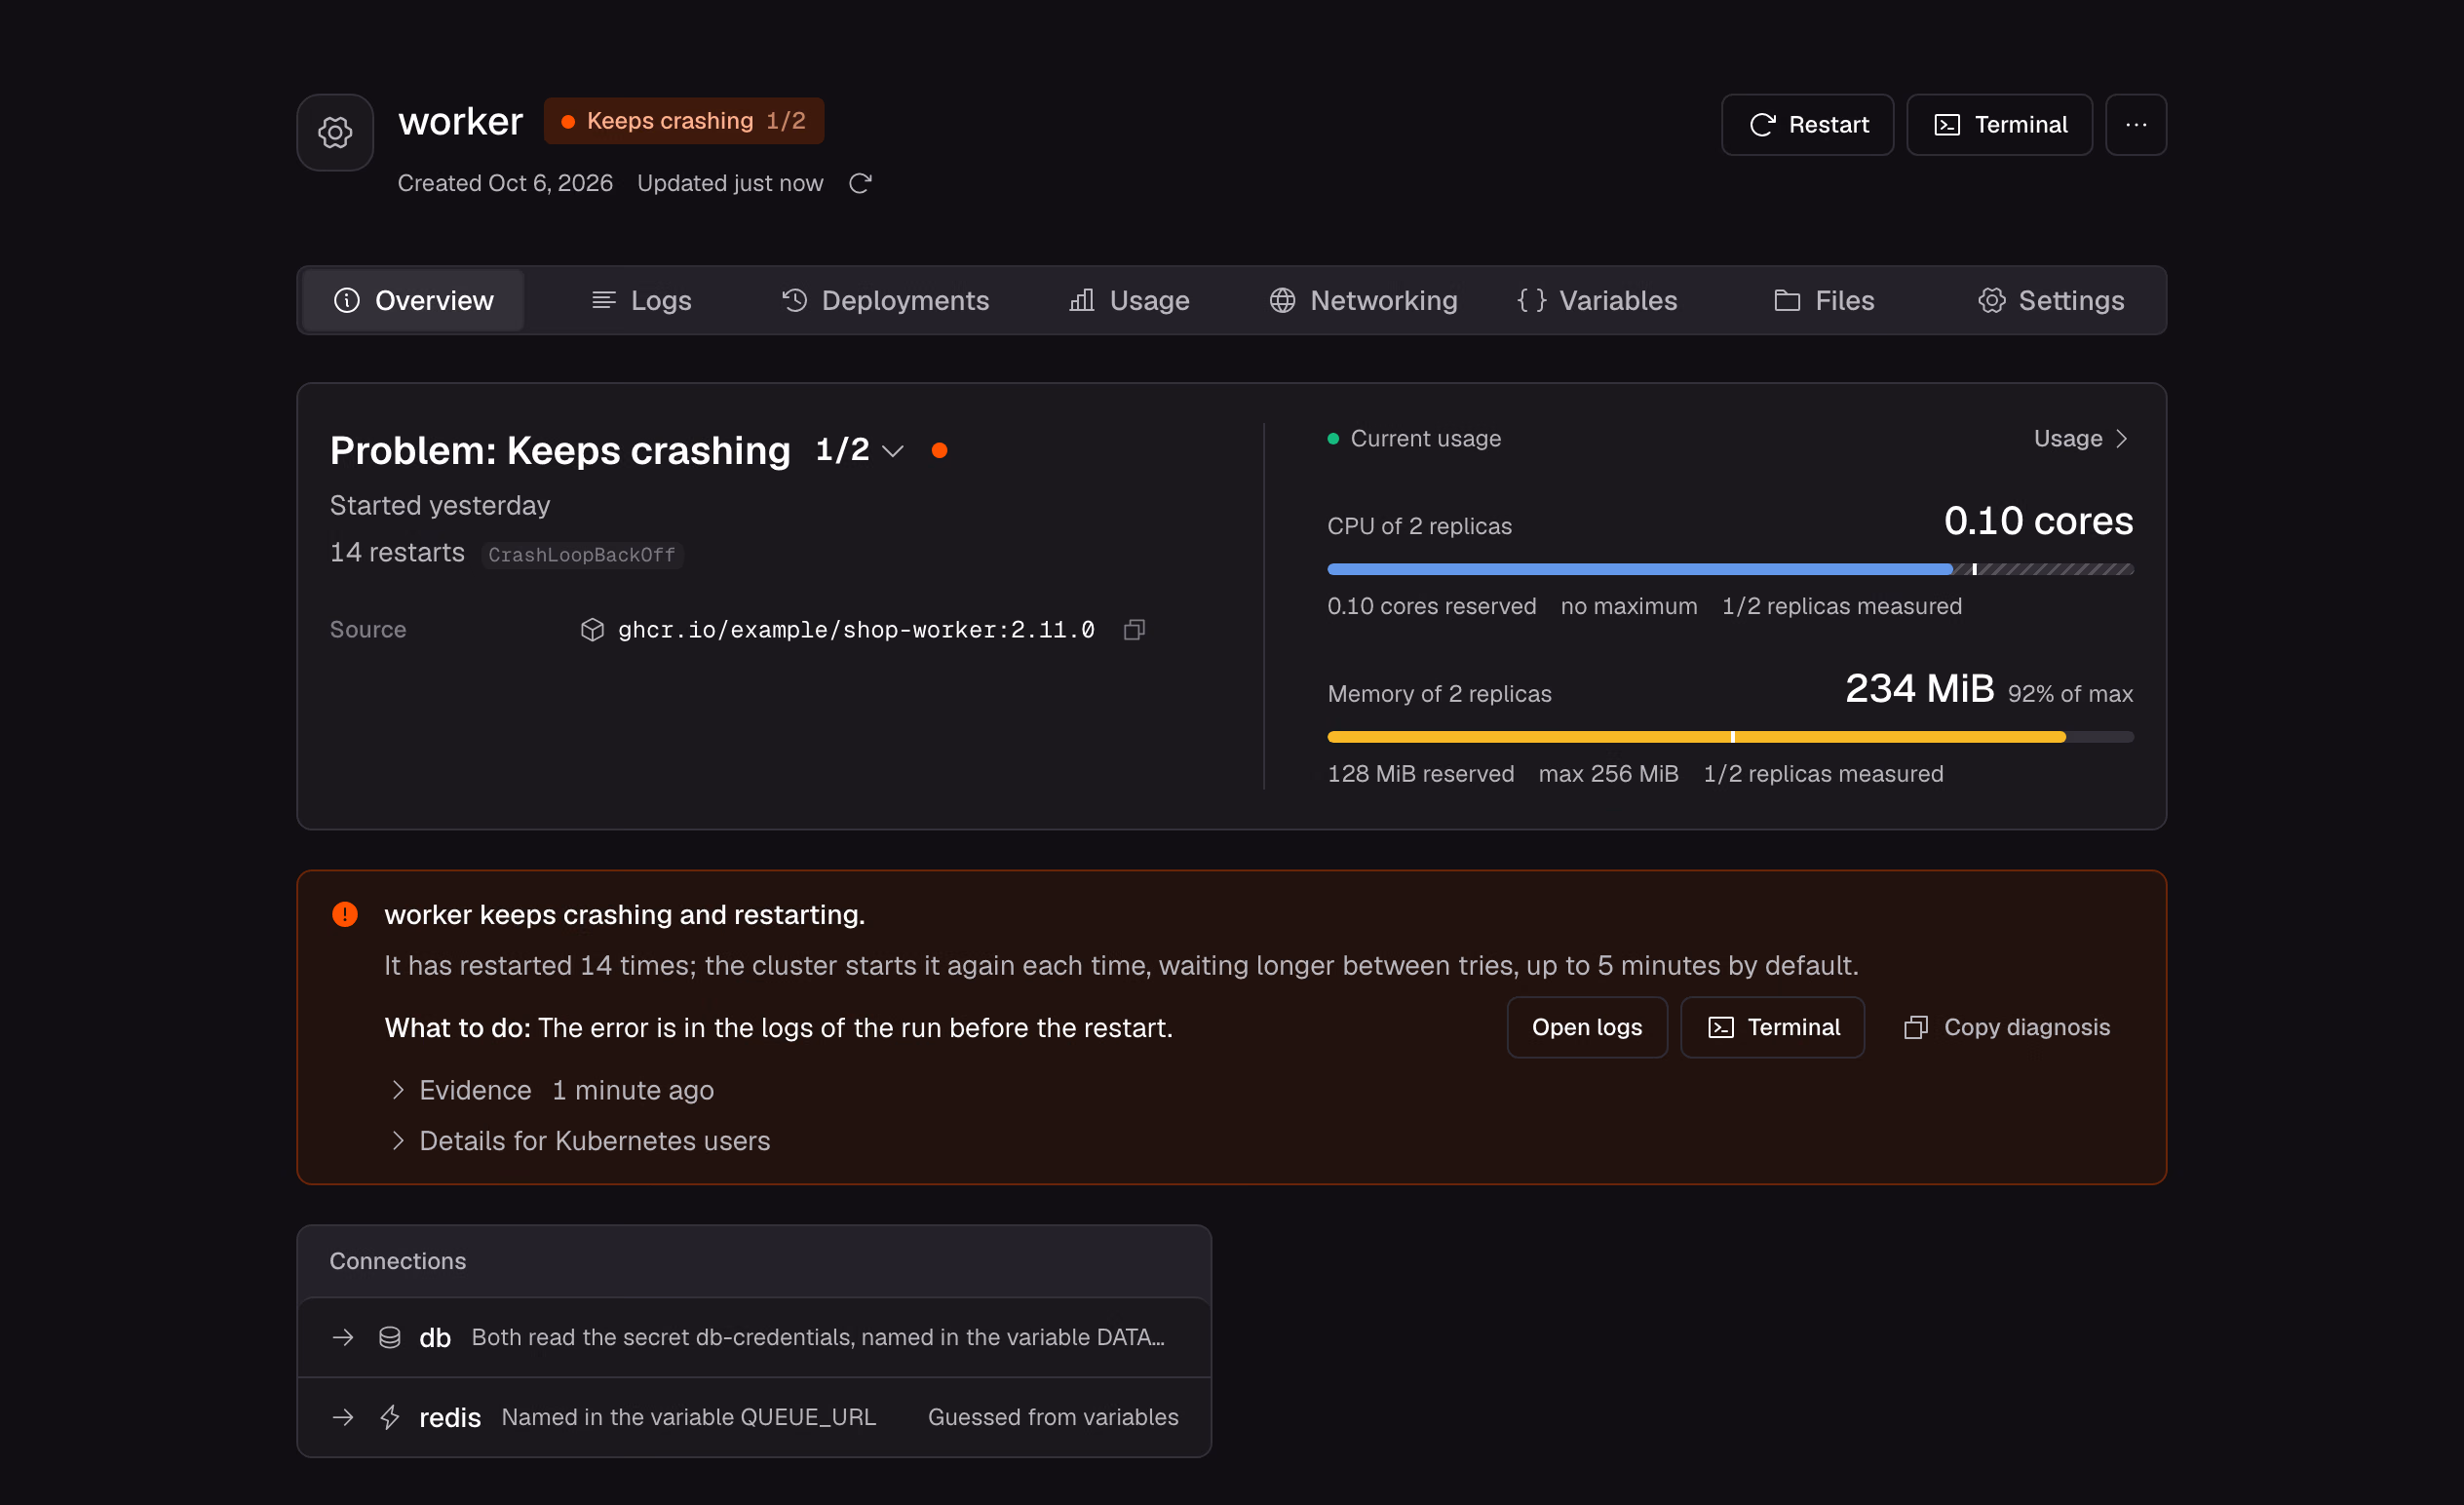Click the worker service title
The image size is (2464, 1505).
[460, 122]
